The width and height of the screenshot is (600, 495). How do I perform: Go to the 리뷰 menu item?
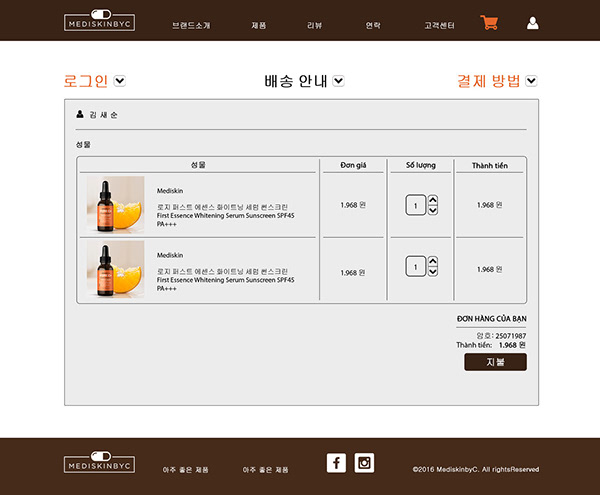click(315, 25)
